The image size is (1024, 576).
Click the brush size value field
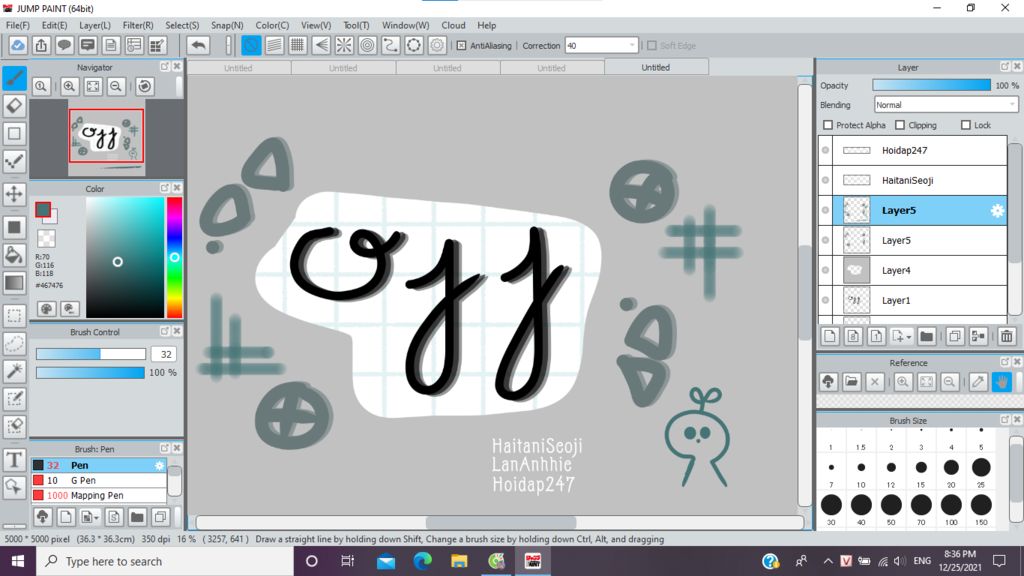pyautogui.click(x=165, y=354)
